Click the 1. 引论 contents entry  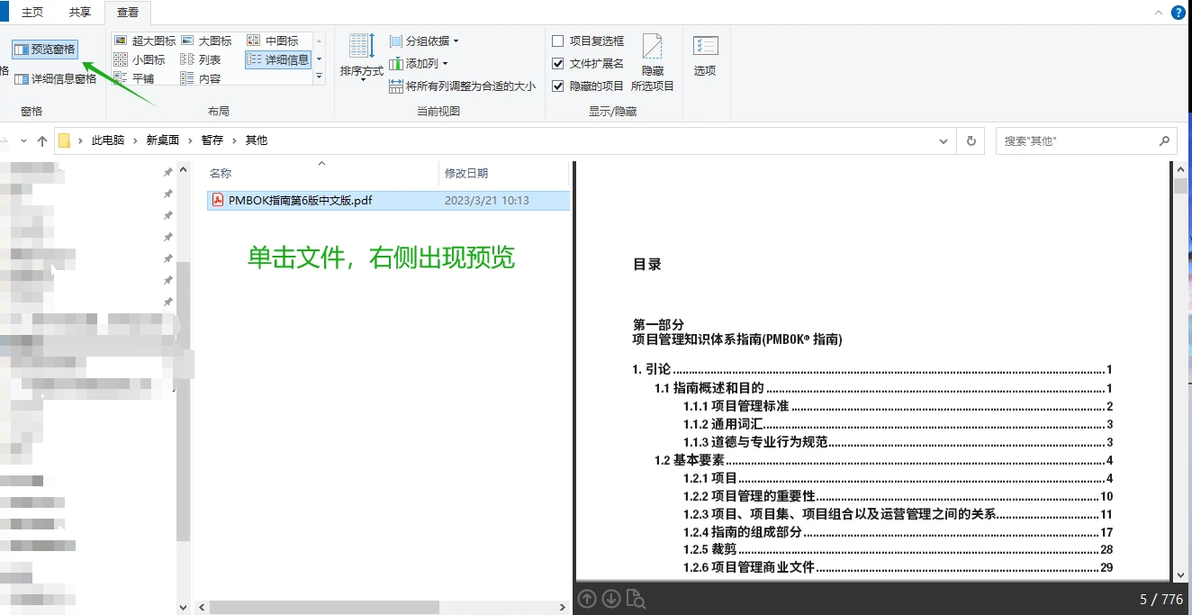[x=873, y=369]
